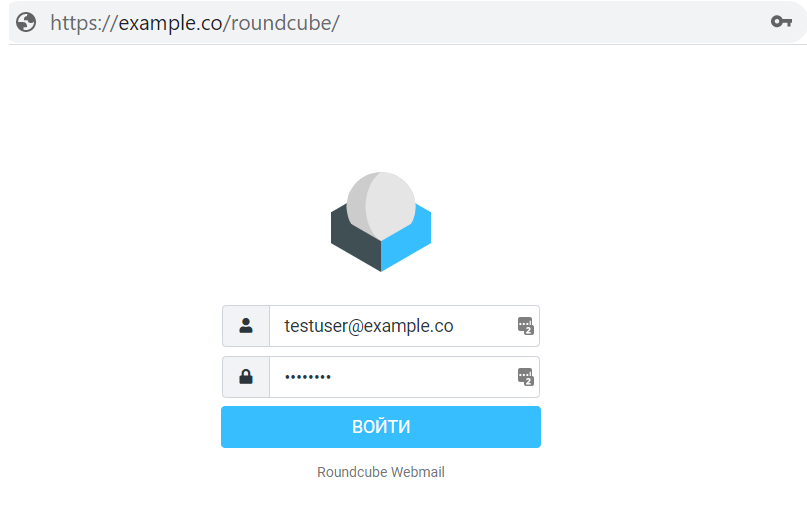Open password manager icon in password field
This screenshot has width=807, height=516.
(525, 377)
